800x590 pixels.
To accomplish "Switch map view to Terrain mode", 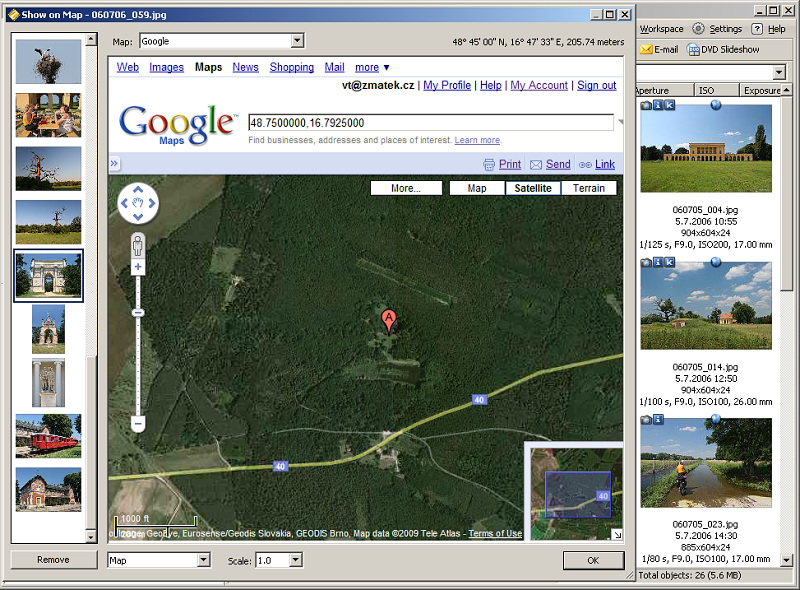I will click(x=588, y=188).
